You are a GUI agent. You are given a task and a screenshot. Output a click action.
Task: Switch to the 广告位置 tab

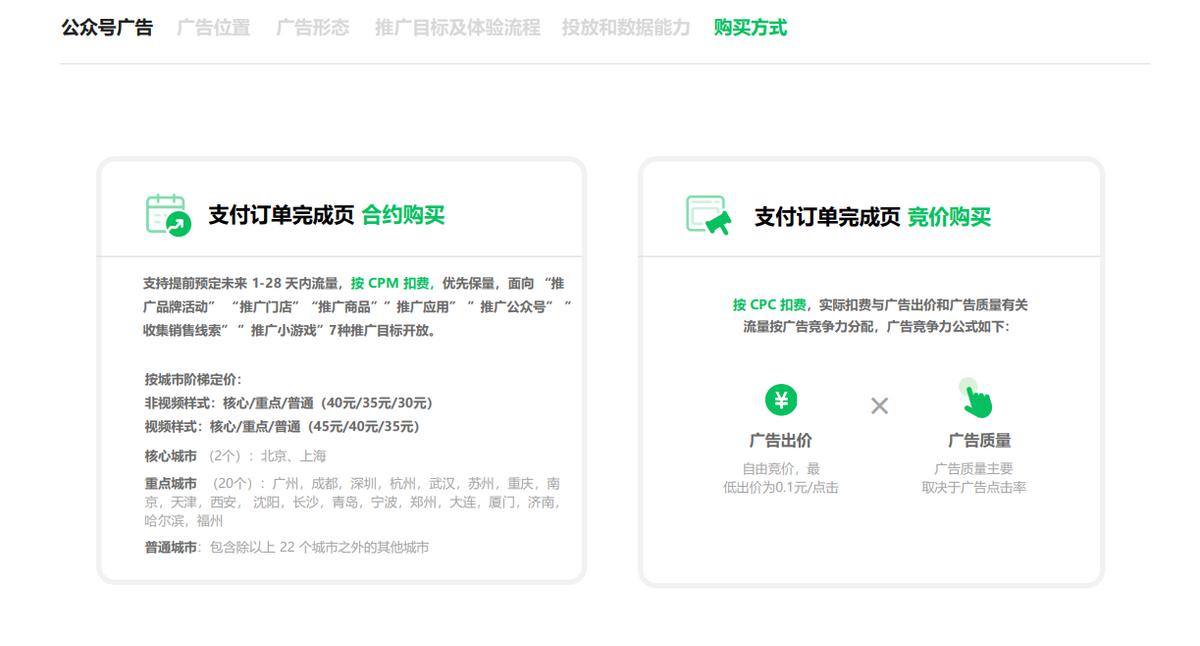tap(213, 29)
